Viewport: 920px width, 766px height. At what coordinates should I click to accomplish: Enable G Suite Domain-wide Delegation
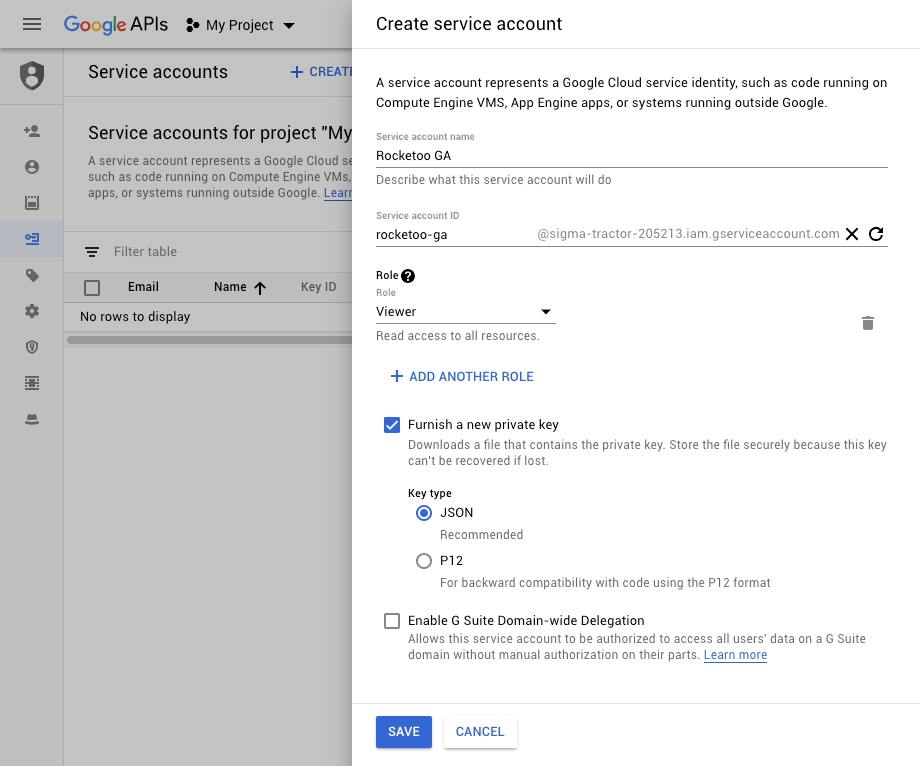tap(392, 621)
